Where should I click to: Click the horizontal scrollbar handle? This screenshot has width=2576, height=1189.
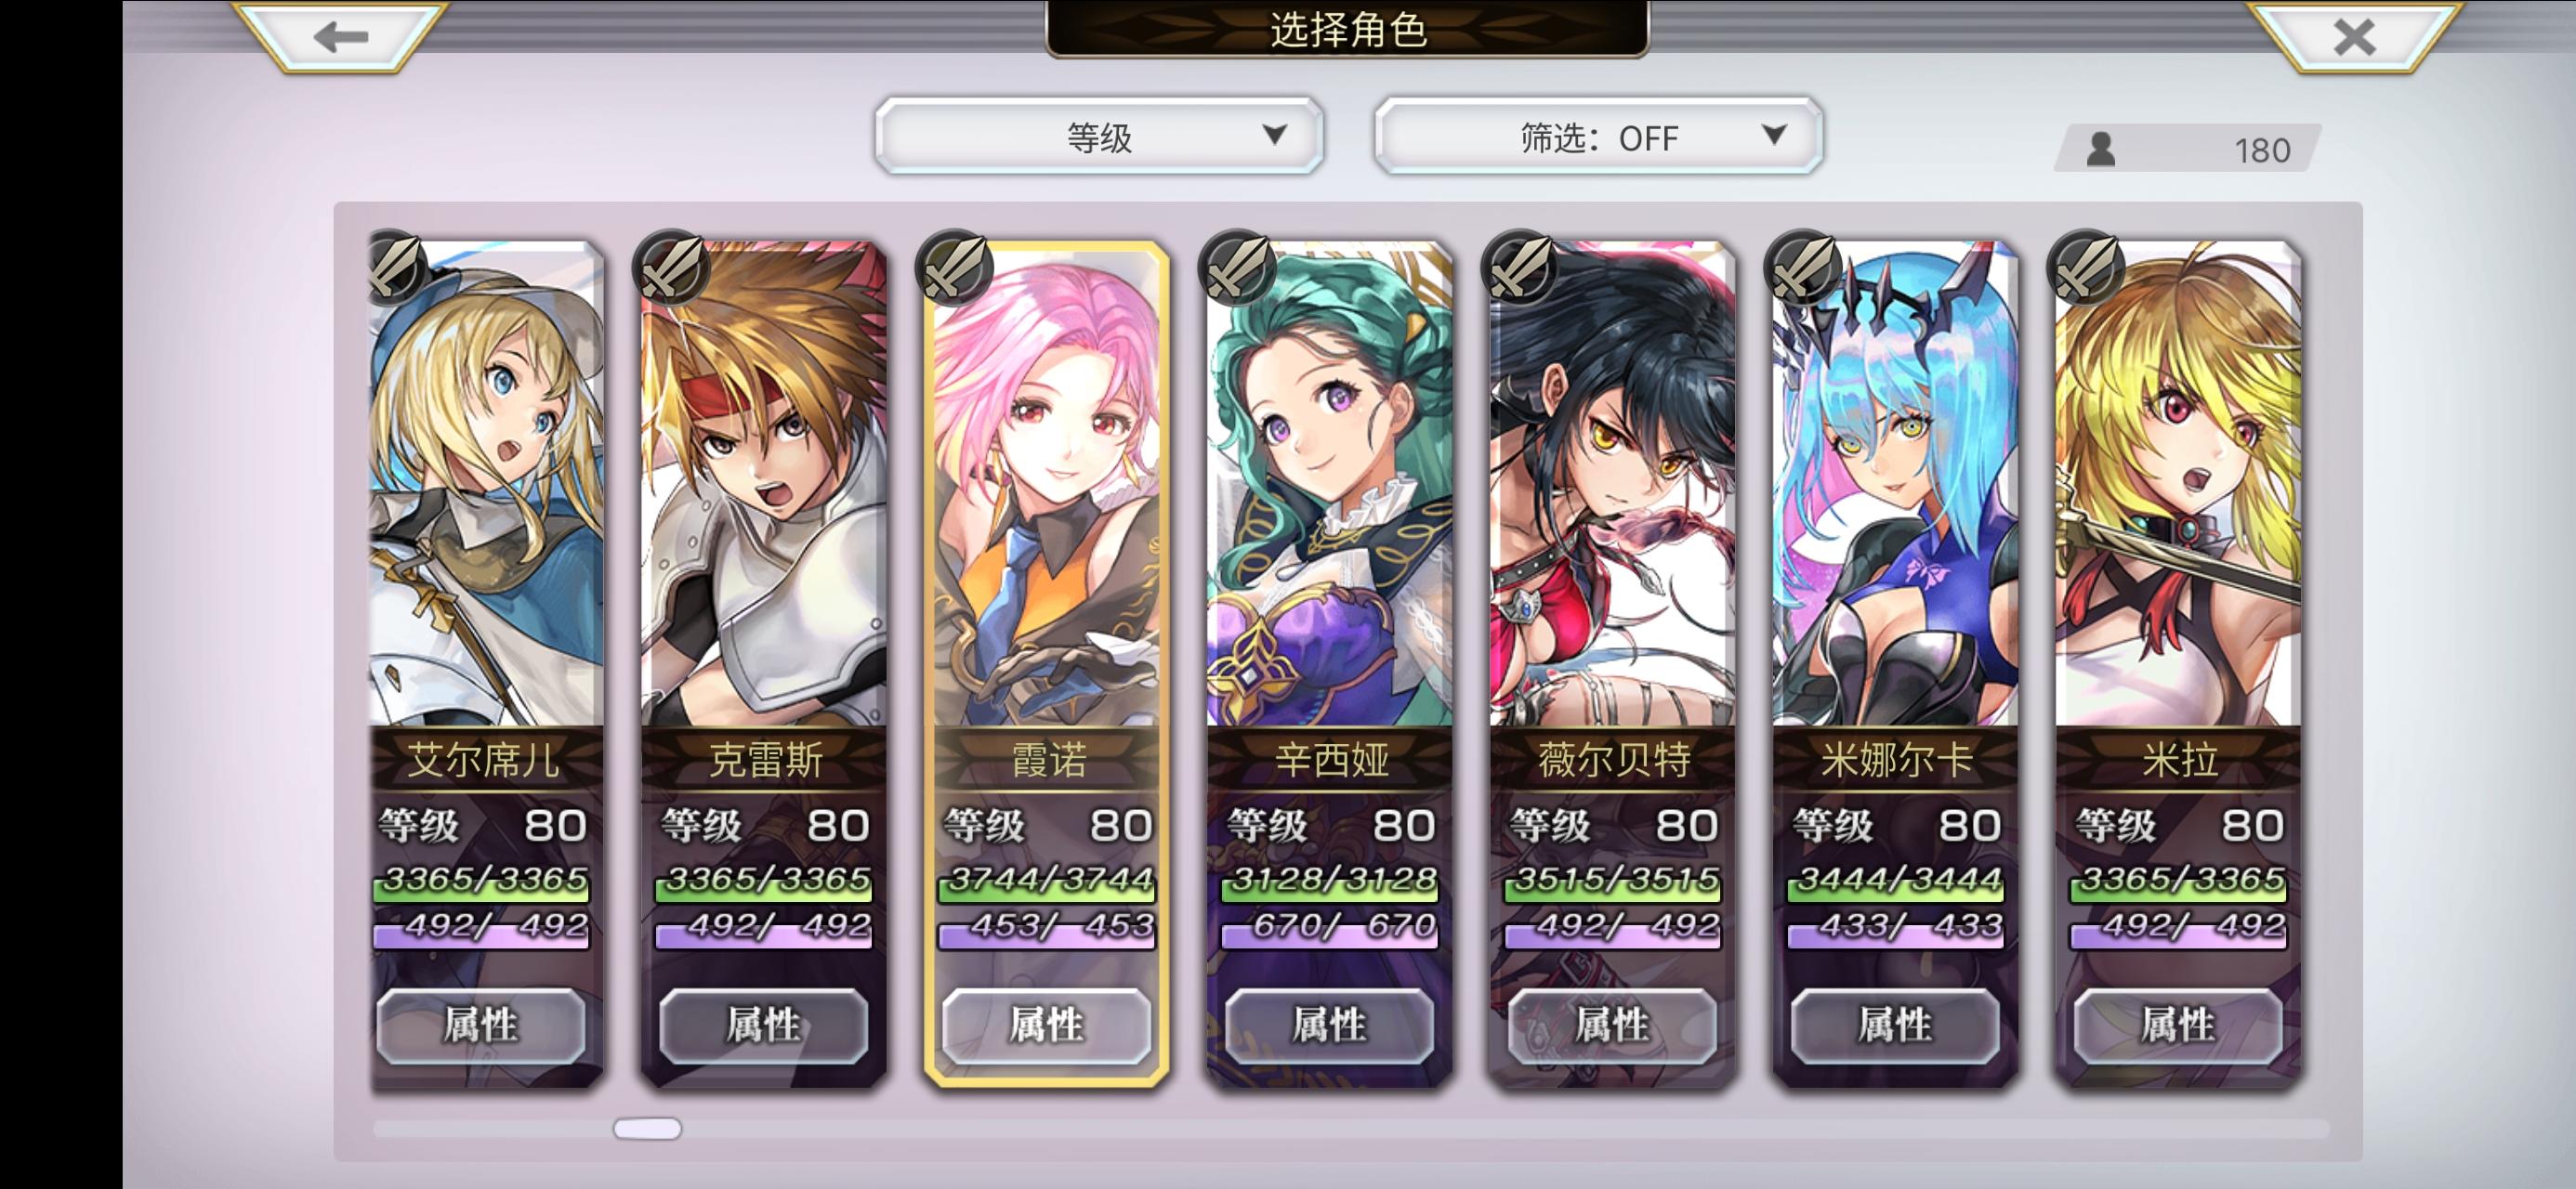click(x=647, y=1128)
